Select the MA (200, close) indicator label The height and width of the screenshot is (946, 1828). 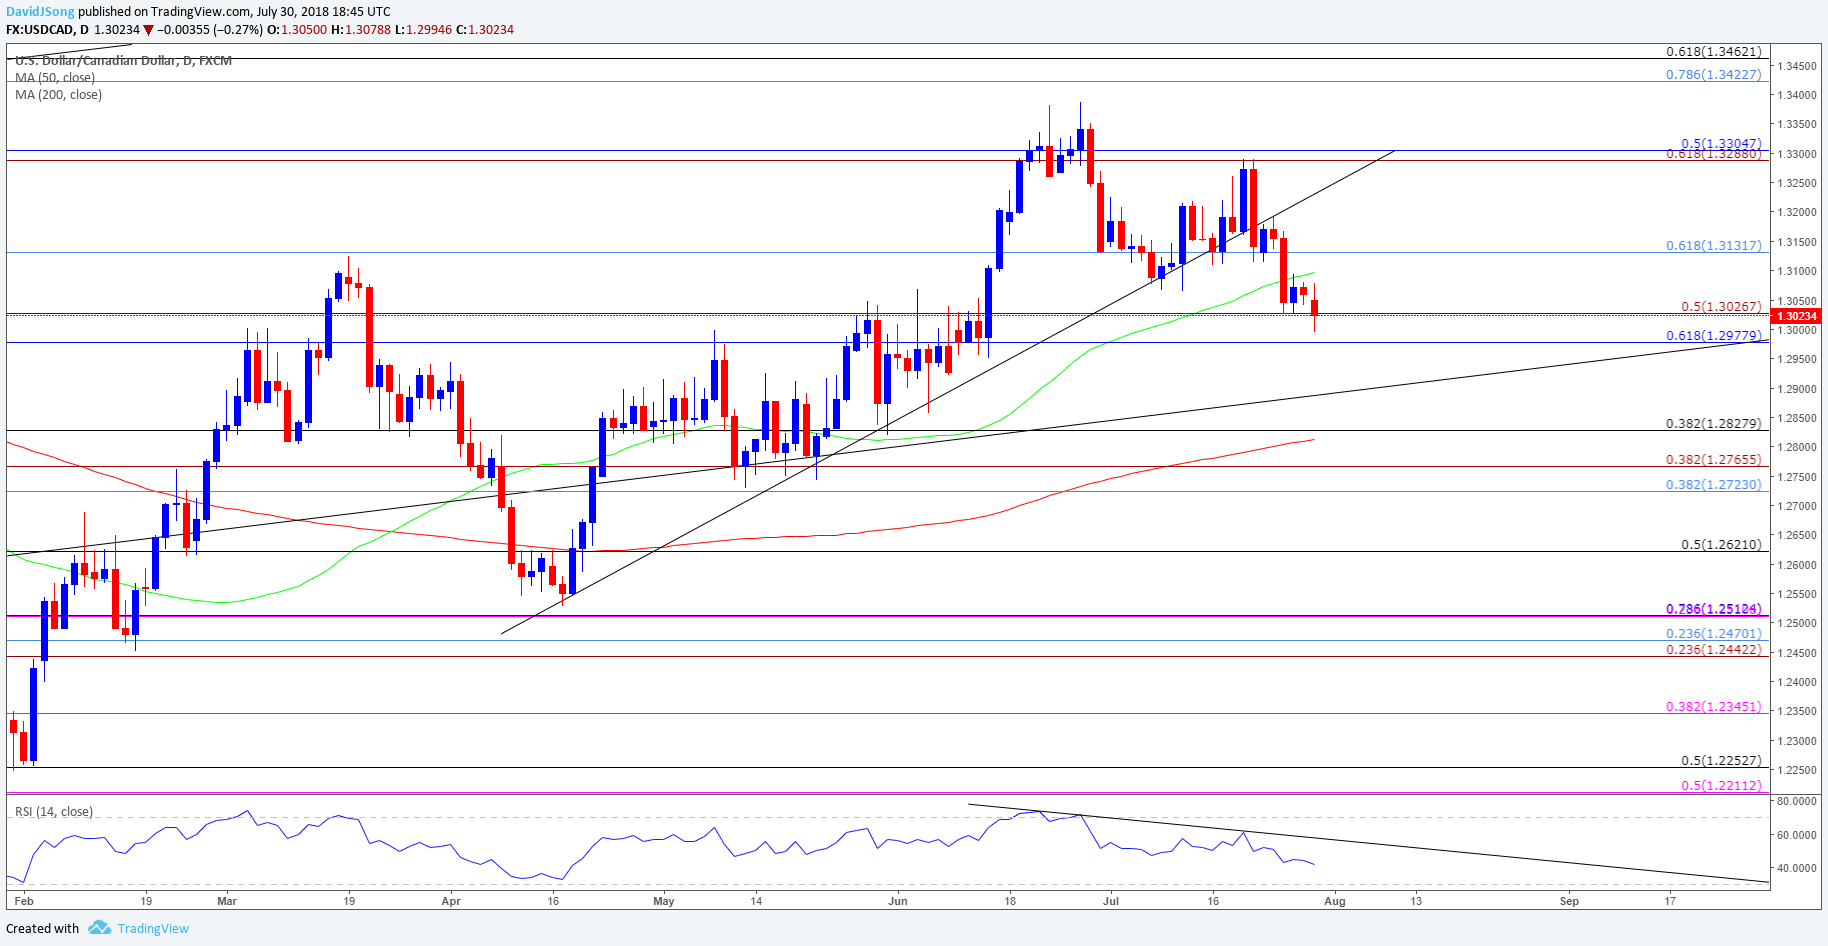click(58, 94)
